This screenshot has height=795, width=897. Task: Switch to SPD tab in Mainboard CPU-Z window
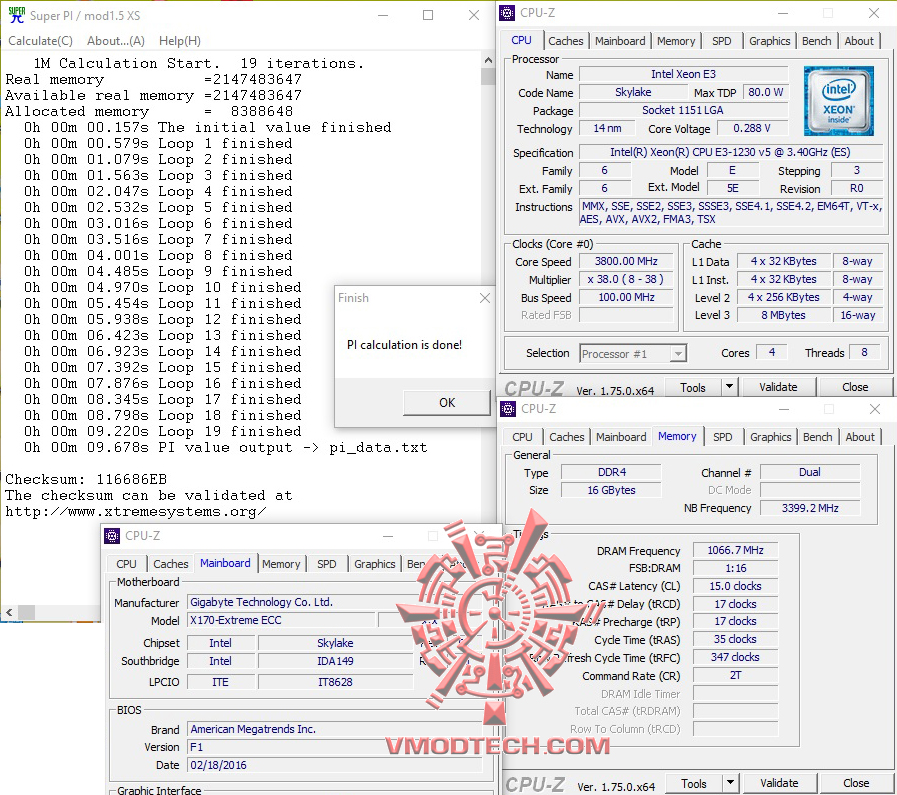[327, 564]
